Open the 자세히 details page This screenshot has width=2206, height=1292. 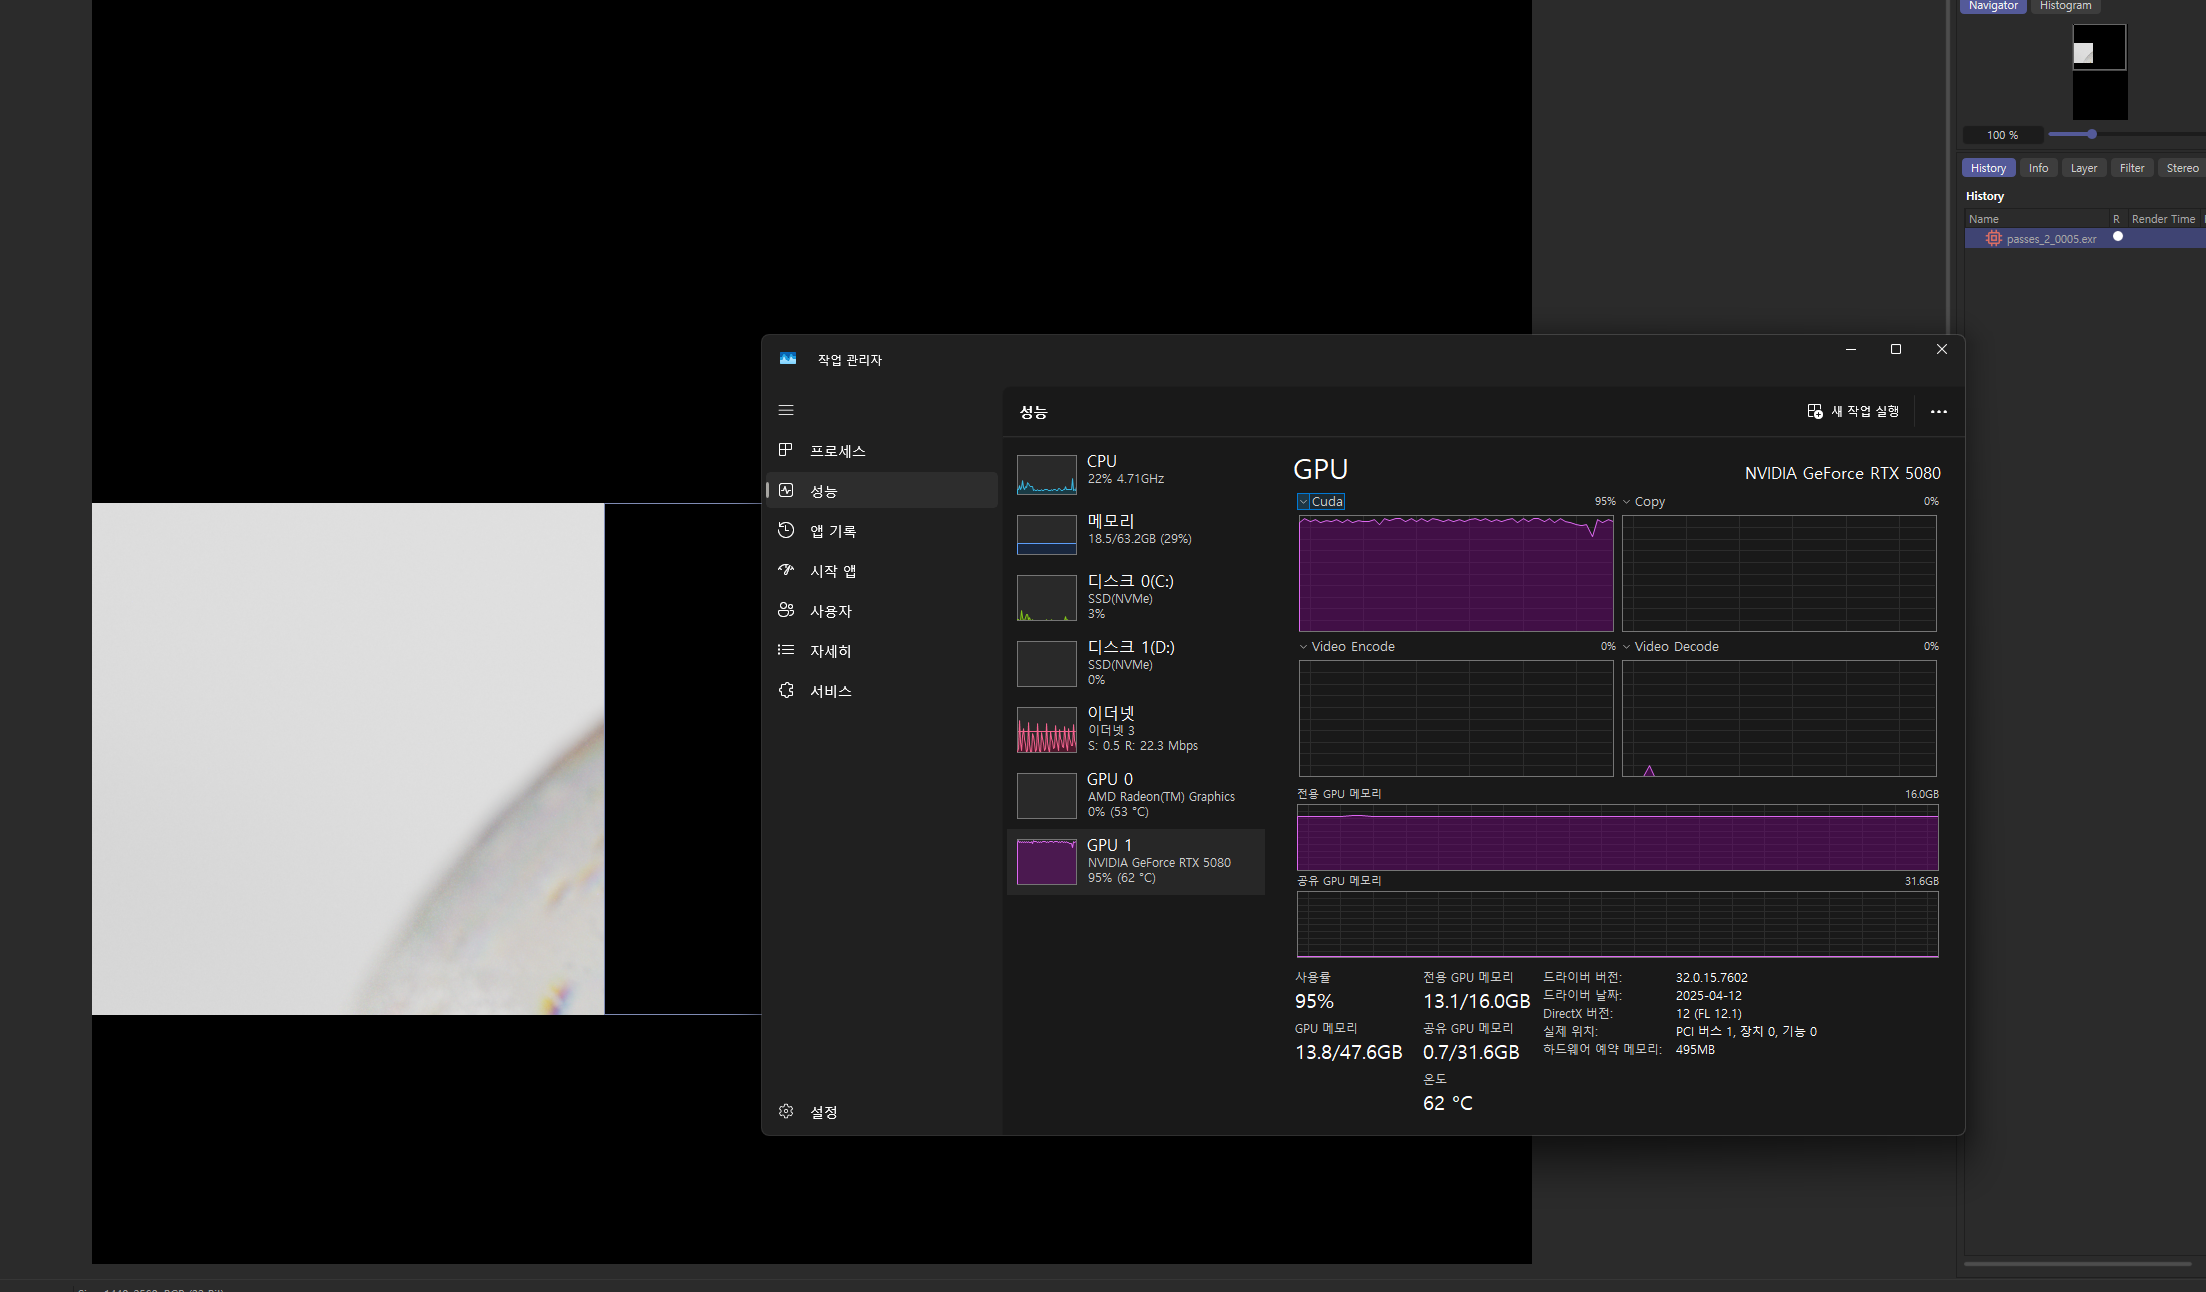click(x=882, y=651)
